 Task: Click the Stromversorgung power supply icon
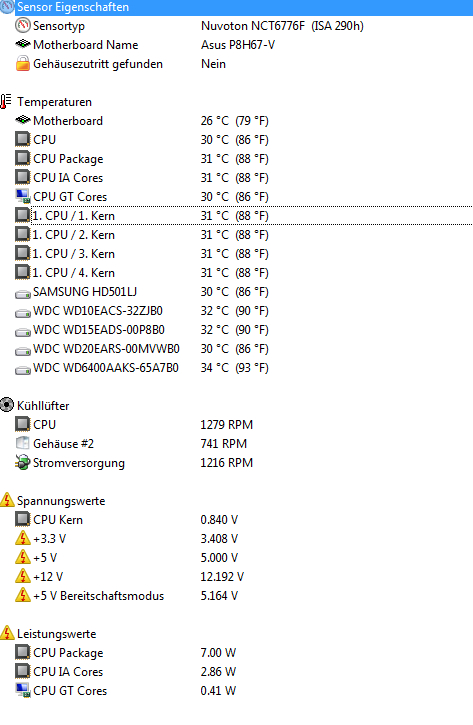pos(23,462)
